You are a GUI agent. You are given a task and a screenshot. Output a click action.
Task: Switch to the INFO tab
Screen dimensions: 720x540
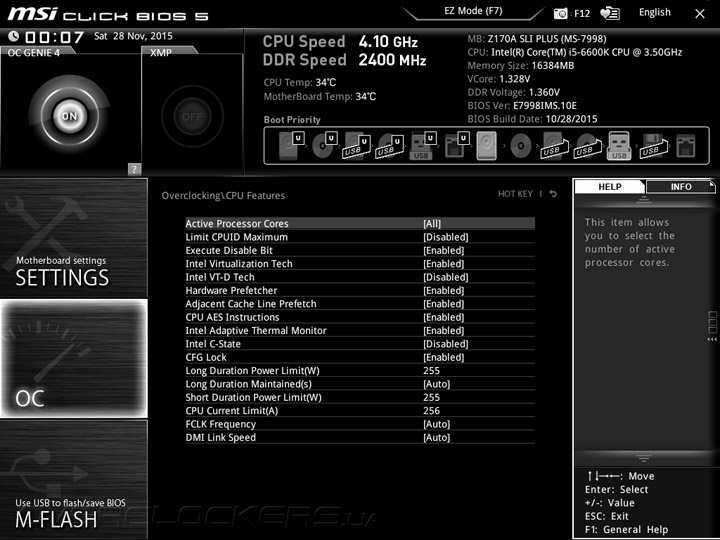pos(681,186)
